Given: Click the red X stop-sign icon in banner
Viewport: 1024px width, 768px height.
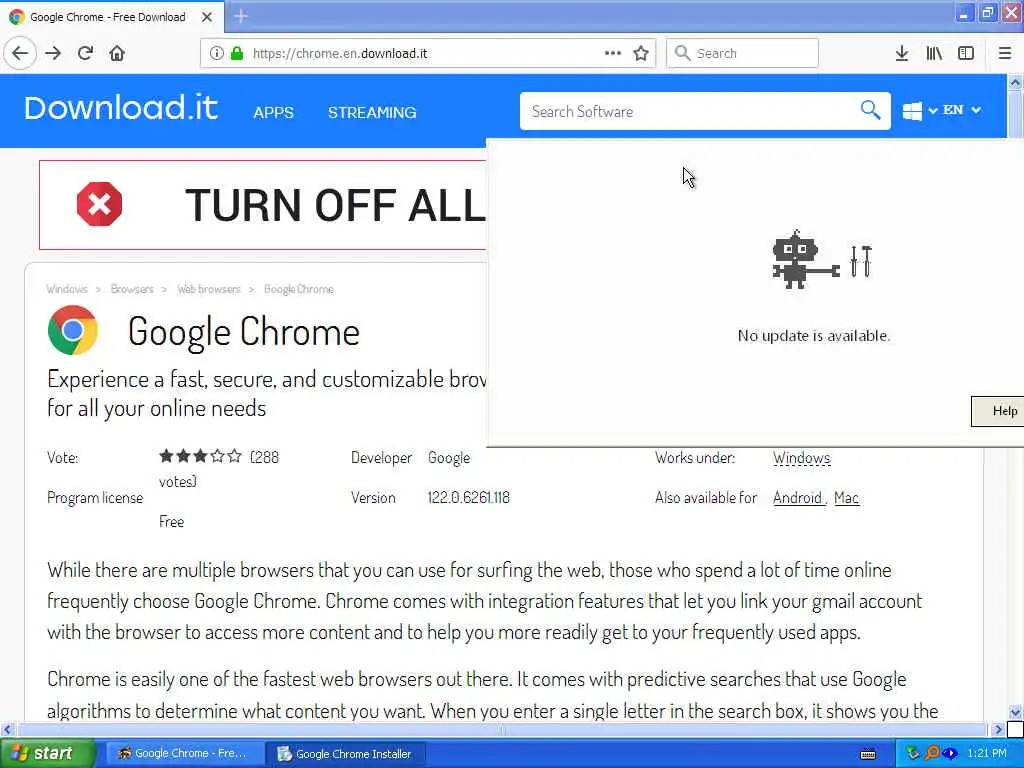Looking at the screenshot, I should point(99,204).
